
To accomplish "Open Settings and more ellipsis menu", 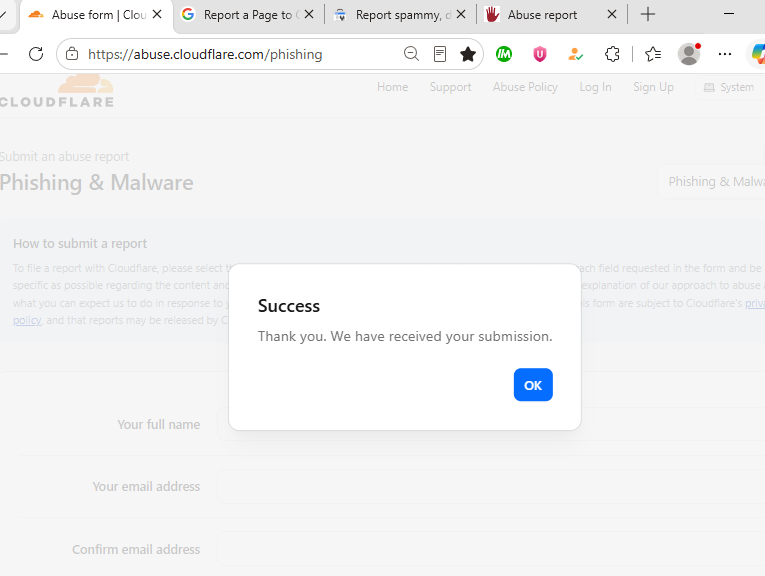I will point(725,54).
